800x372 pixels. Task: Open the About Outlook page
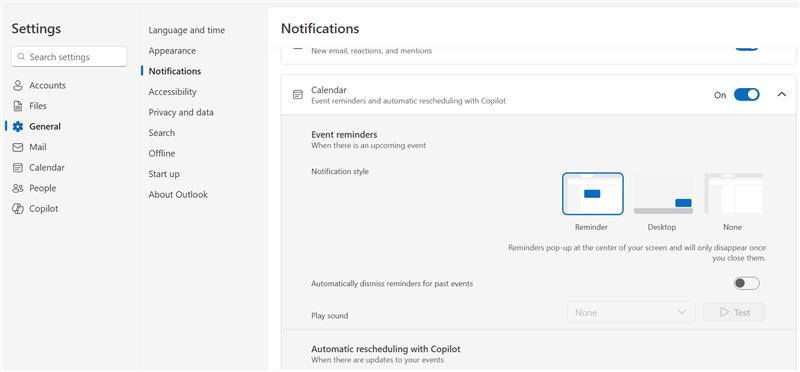click(x=178, y=194)
